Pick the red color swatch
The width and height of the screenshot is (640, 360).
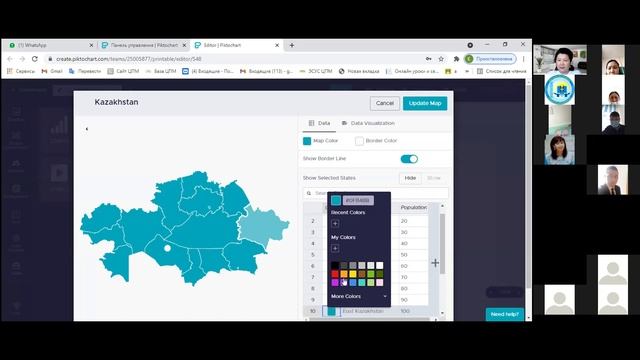pos(335,274)
